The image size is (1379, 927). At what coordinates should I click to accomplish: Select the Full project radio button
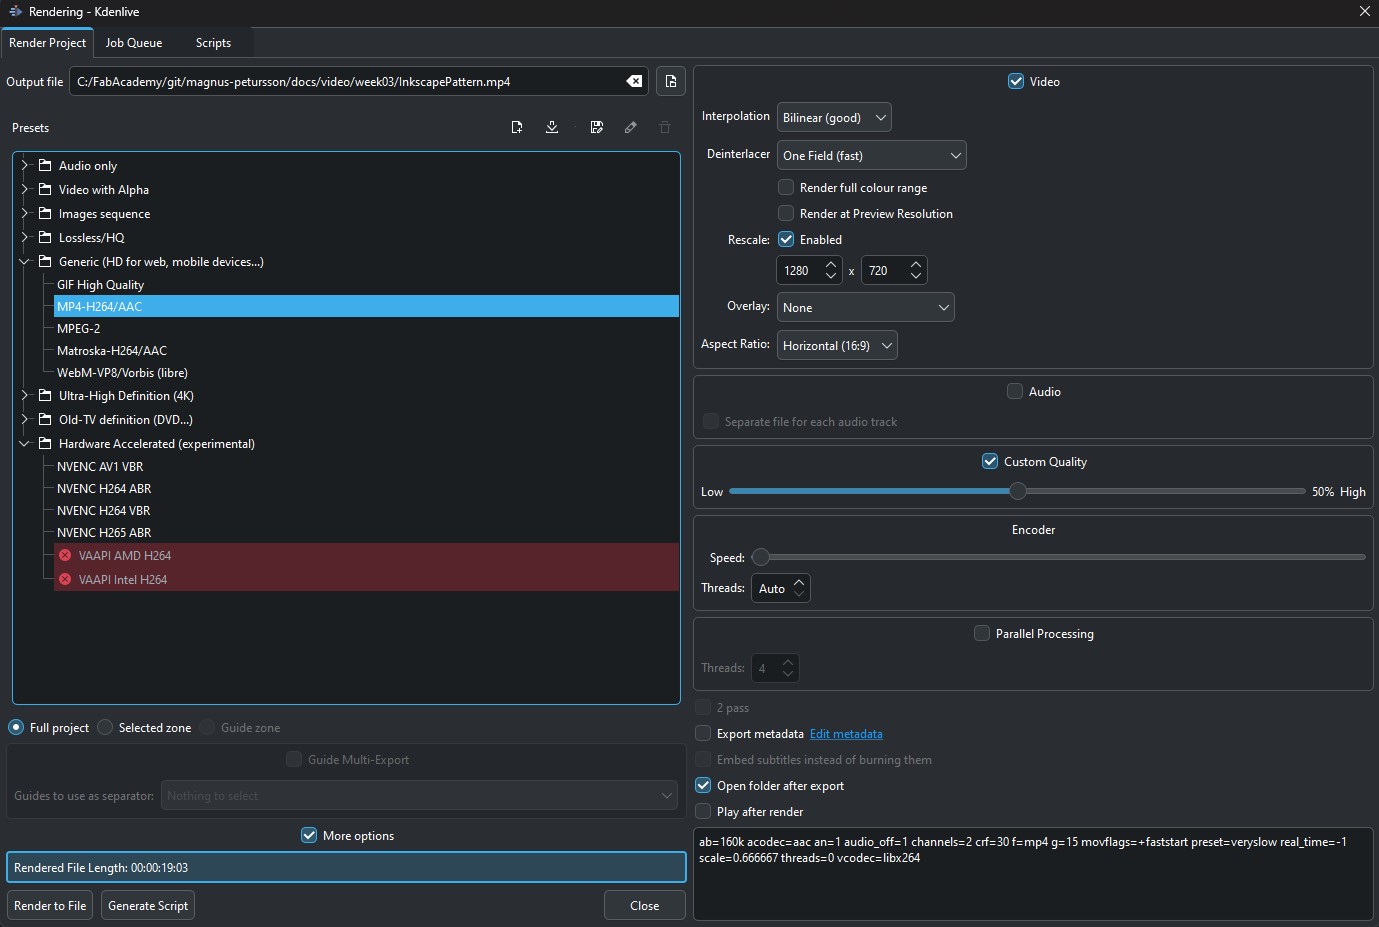coord(16,727)
